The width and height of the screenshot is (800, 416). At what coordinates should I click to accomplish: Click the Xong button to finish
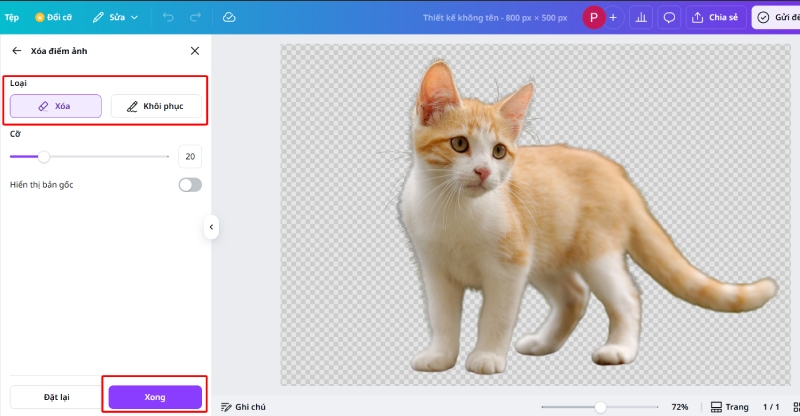coord(155,397)
